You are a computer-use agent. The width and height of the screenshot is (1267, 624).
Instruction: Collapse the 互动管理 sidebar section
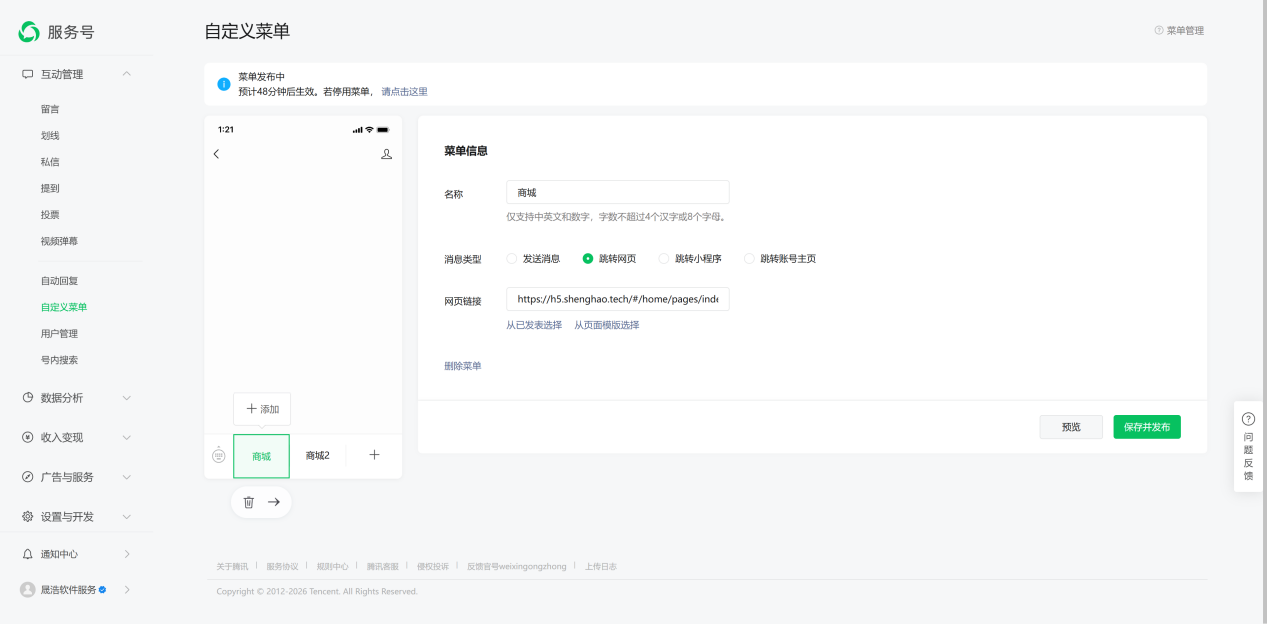click(126, 74)
